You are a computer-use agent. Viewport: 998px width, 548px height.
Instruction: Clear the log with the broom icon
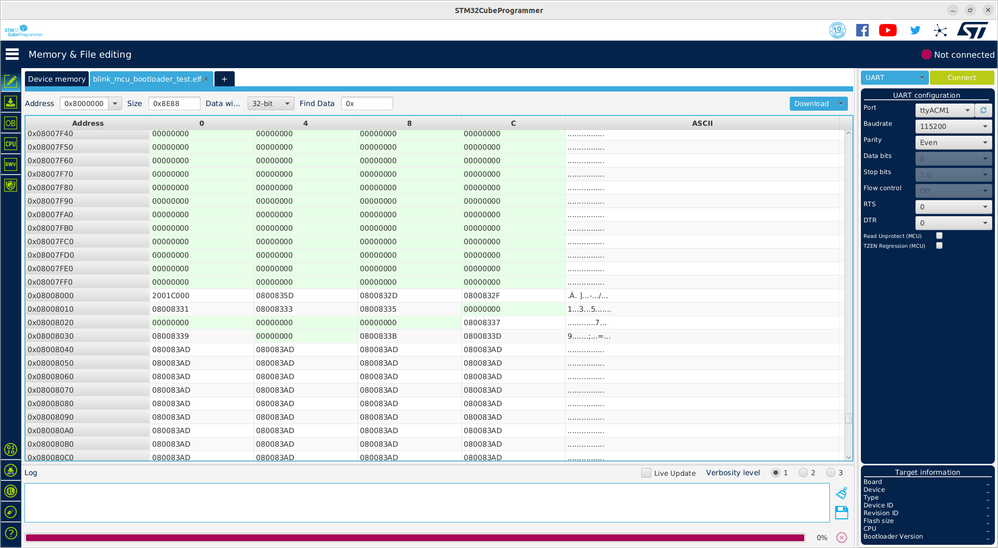point(841,493)
